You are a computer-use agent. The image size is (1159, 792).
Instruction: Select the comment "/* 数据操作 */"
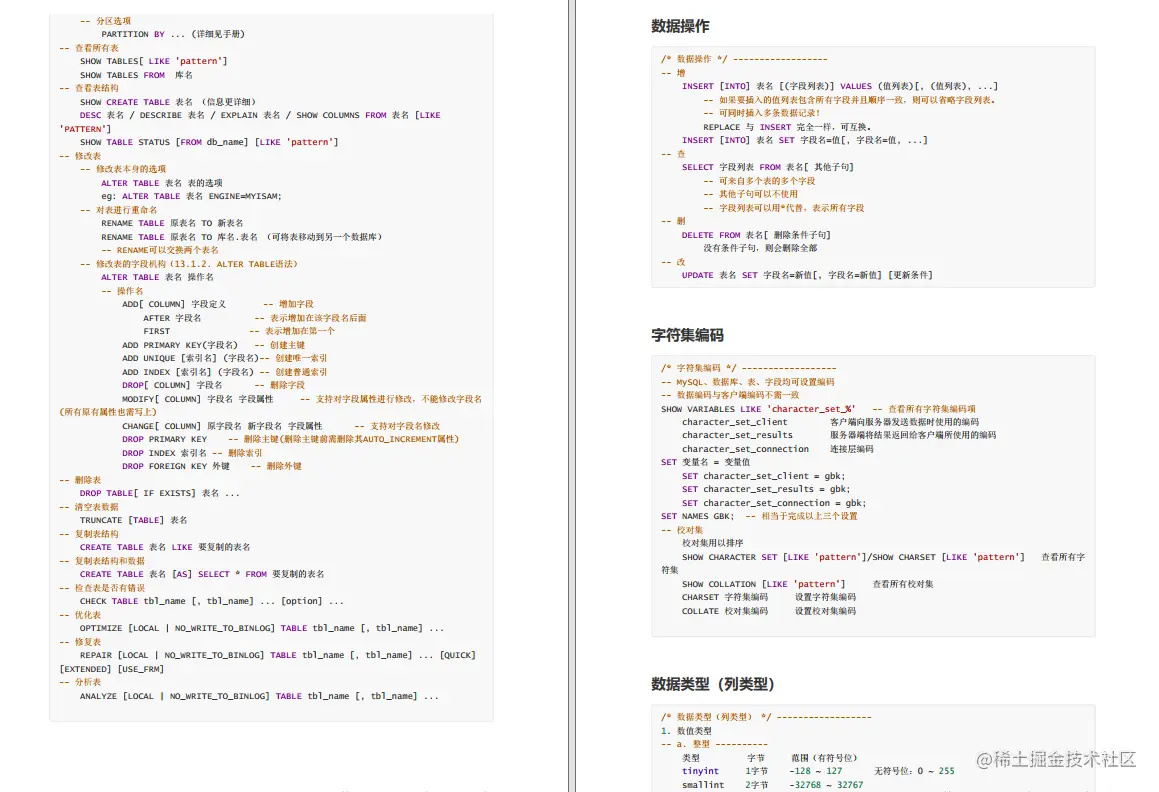[x=744, y=59]
